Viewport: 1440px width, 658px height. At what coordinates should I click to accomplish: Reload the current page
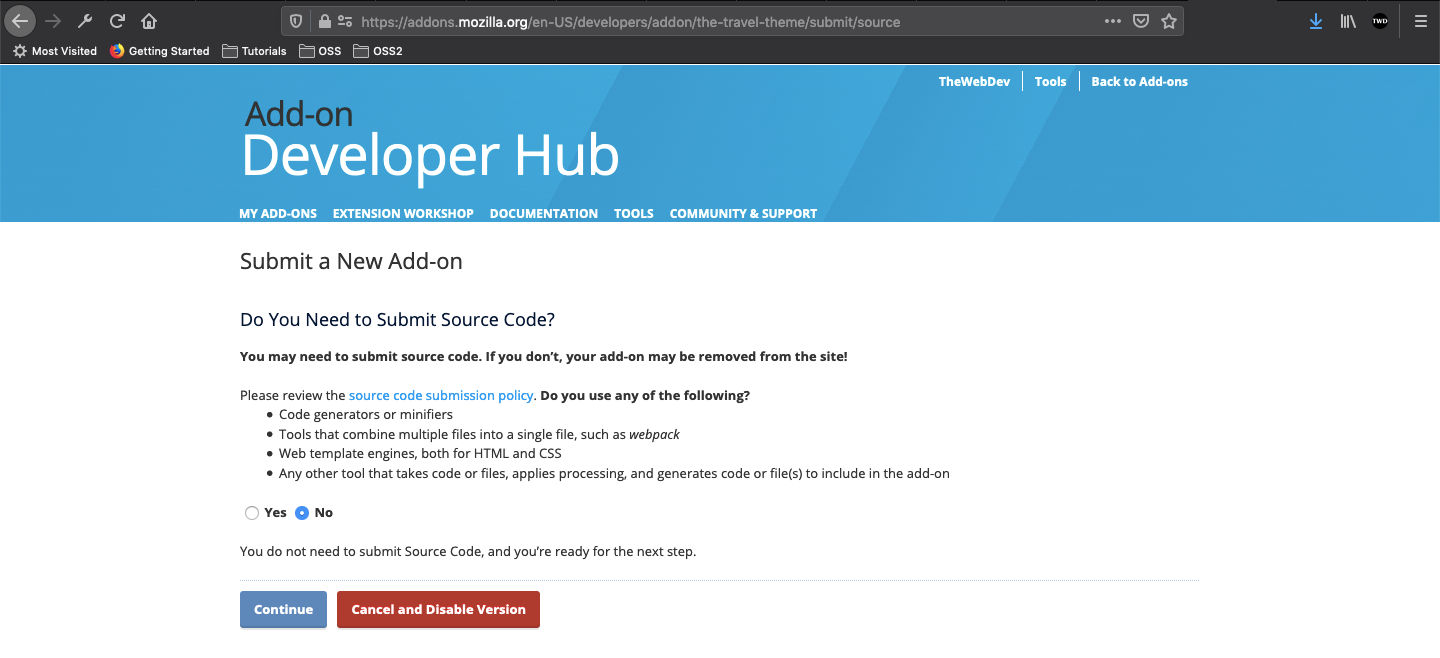[117, 21]
